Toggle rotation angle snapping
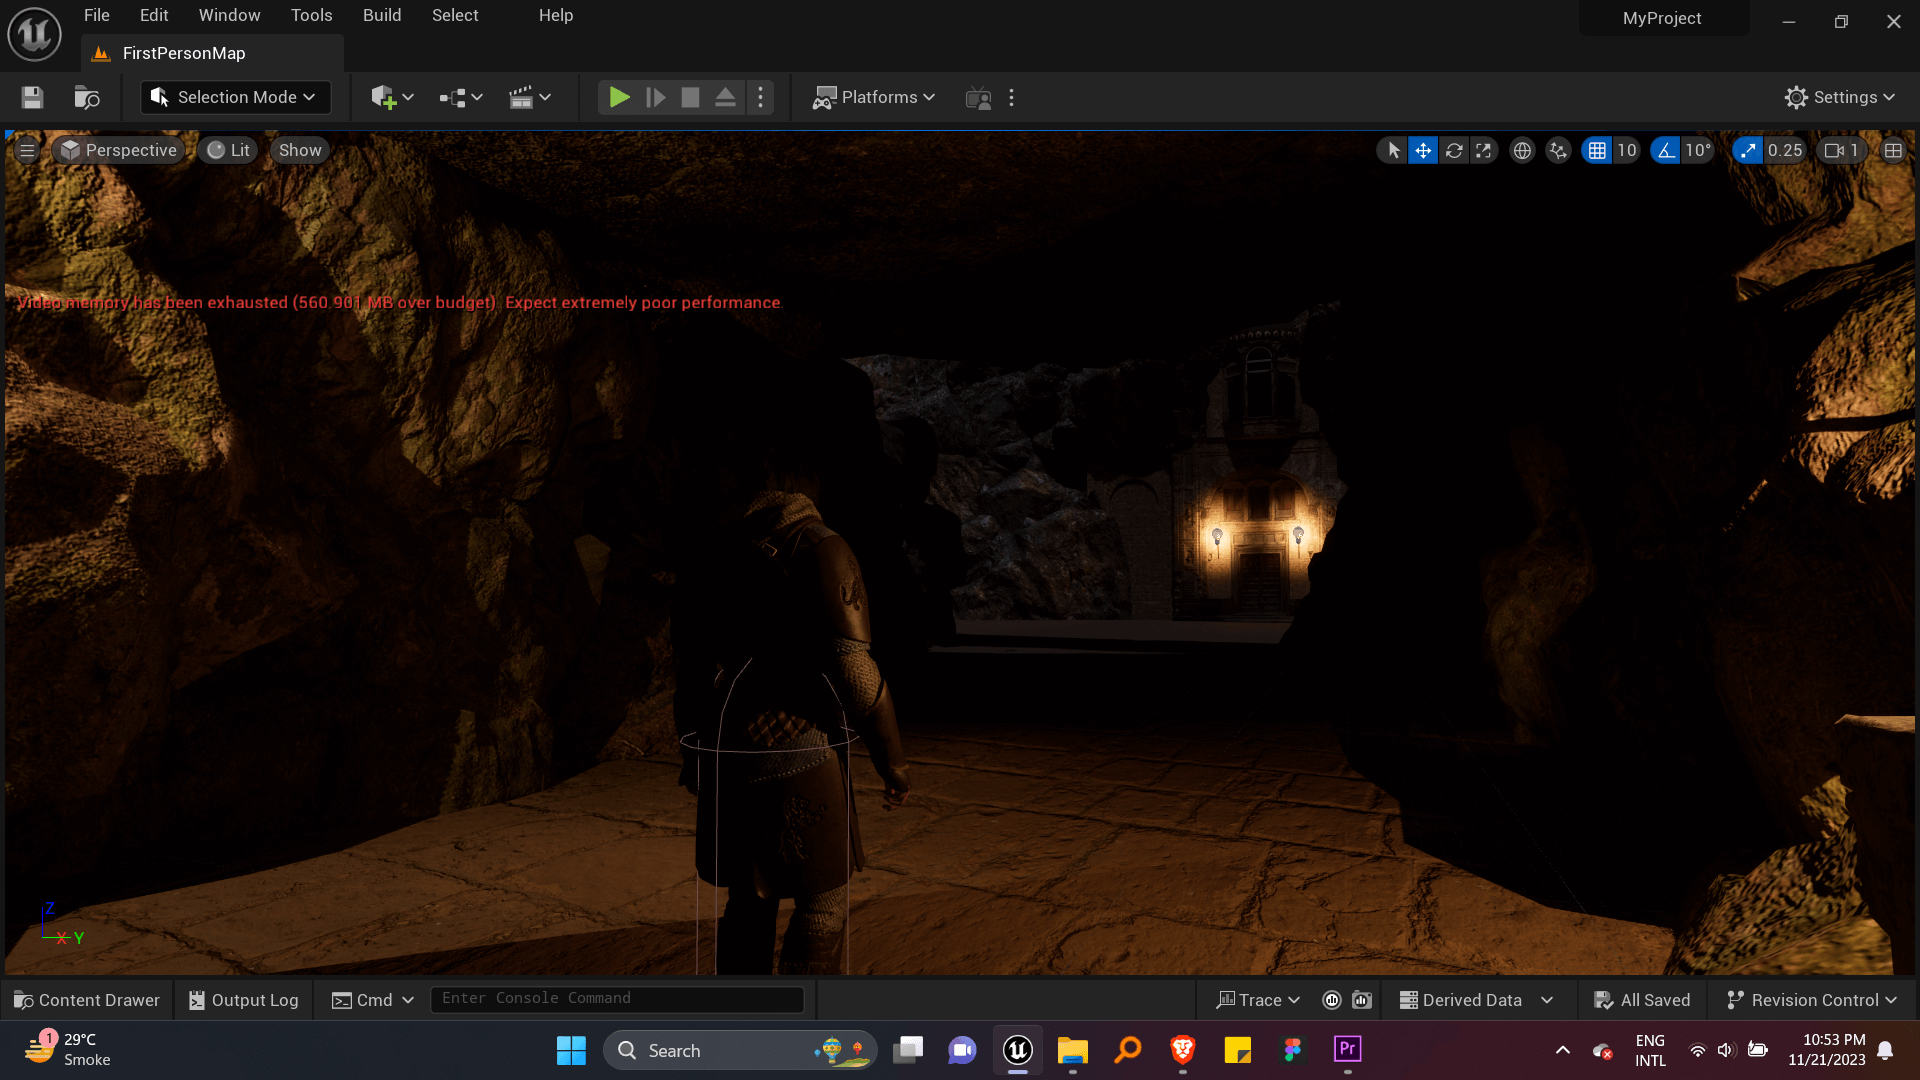 tap(1665, 150)
